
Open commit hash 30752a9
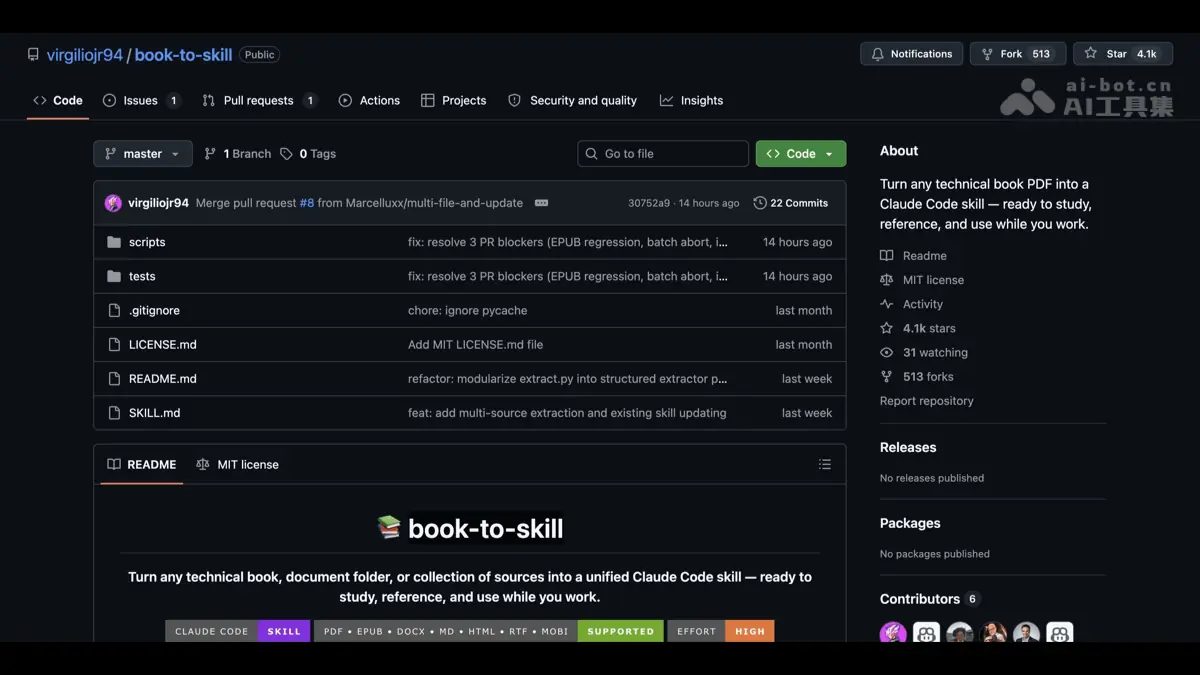(649, 203)
